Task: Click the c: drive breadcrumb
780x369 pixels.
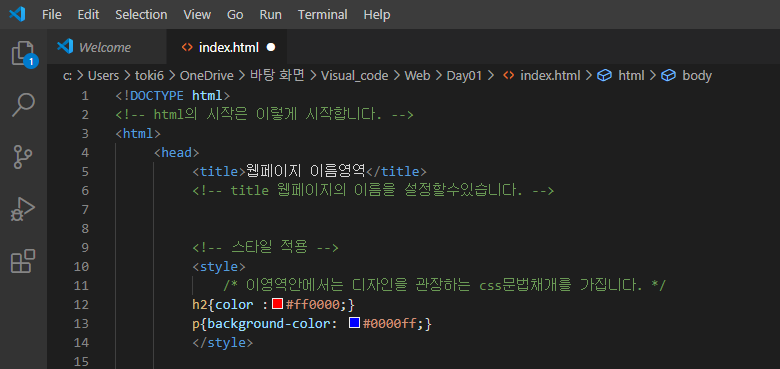Action: (x=67, y=76)
